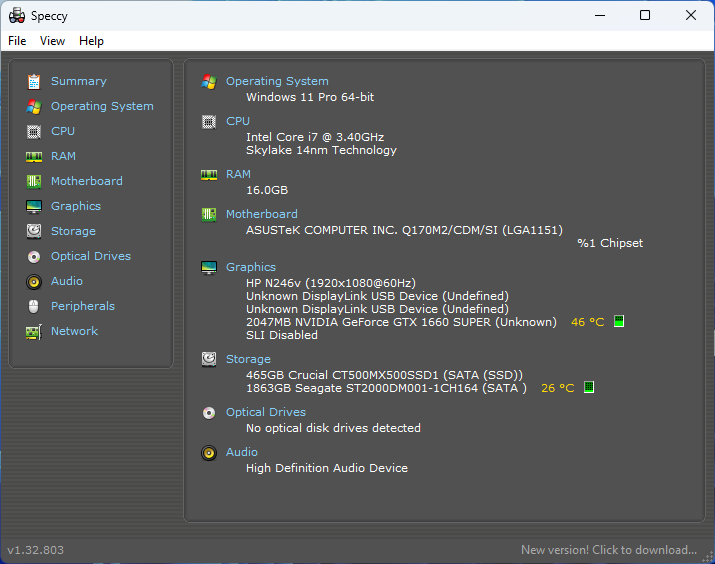Click the CPU icon in main summary panel

[x=209, y=122]
